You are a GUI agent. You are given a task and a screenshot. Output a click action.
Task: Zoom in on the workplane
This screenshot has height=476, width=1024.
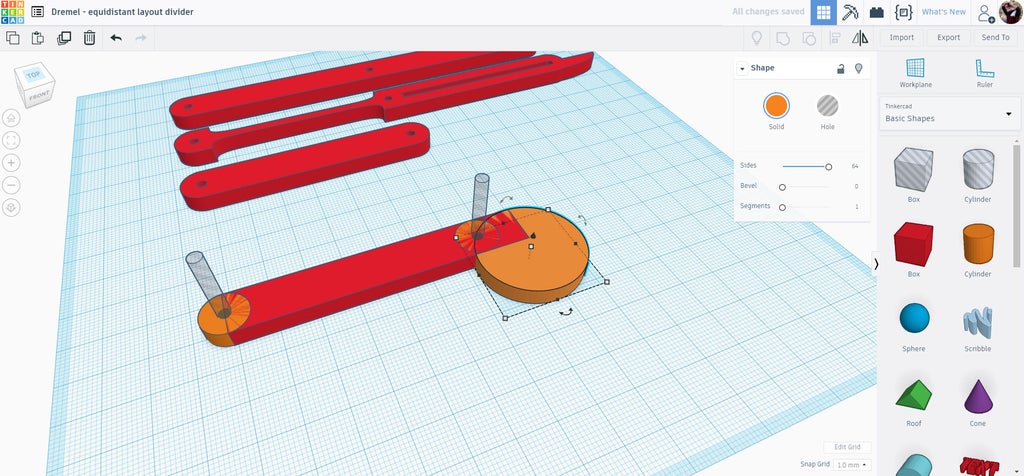(x=11, y=163)
